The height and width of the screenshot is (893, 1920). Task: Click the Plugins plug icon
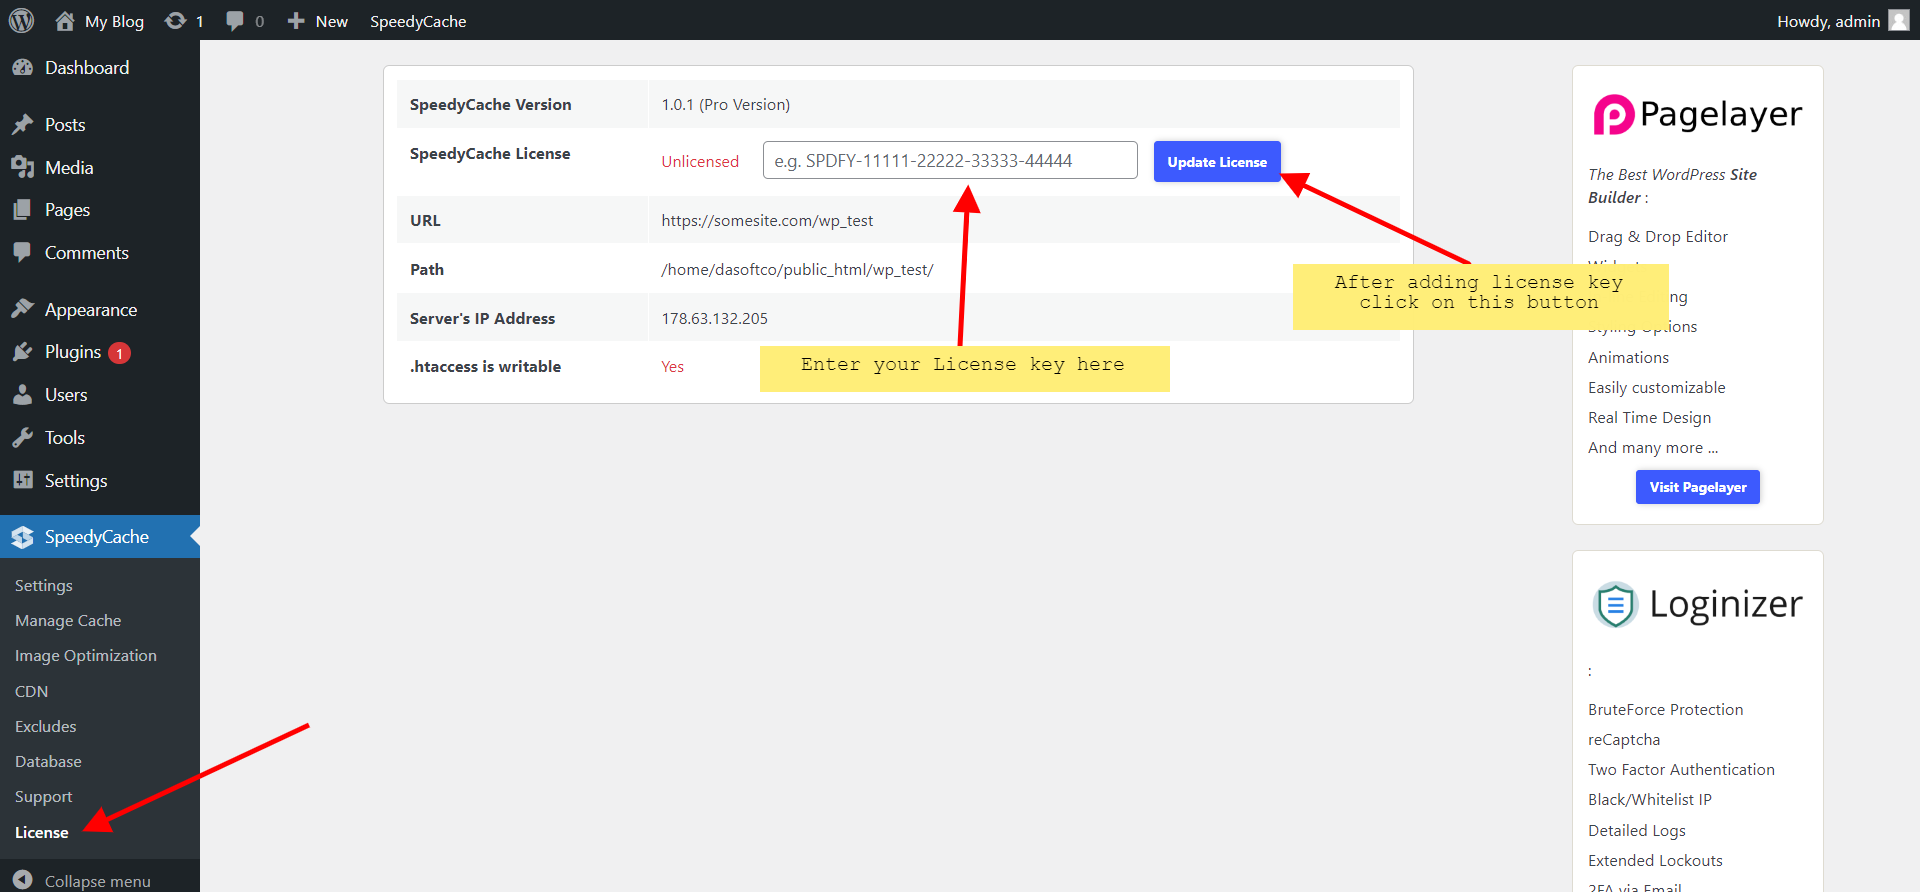pyautogui.click(x=22, y=352)
